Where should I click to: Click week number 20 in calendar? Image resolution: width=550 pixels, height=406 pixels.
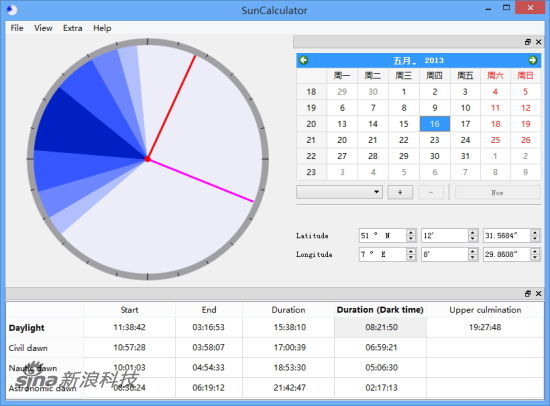[x=311, y=124]
